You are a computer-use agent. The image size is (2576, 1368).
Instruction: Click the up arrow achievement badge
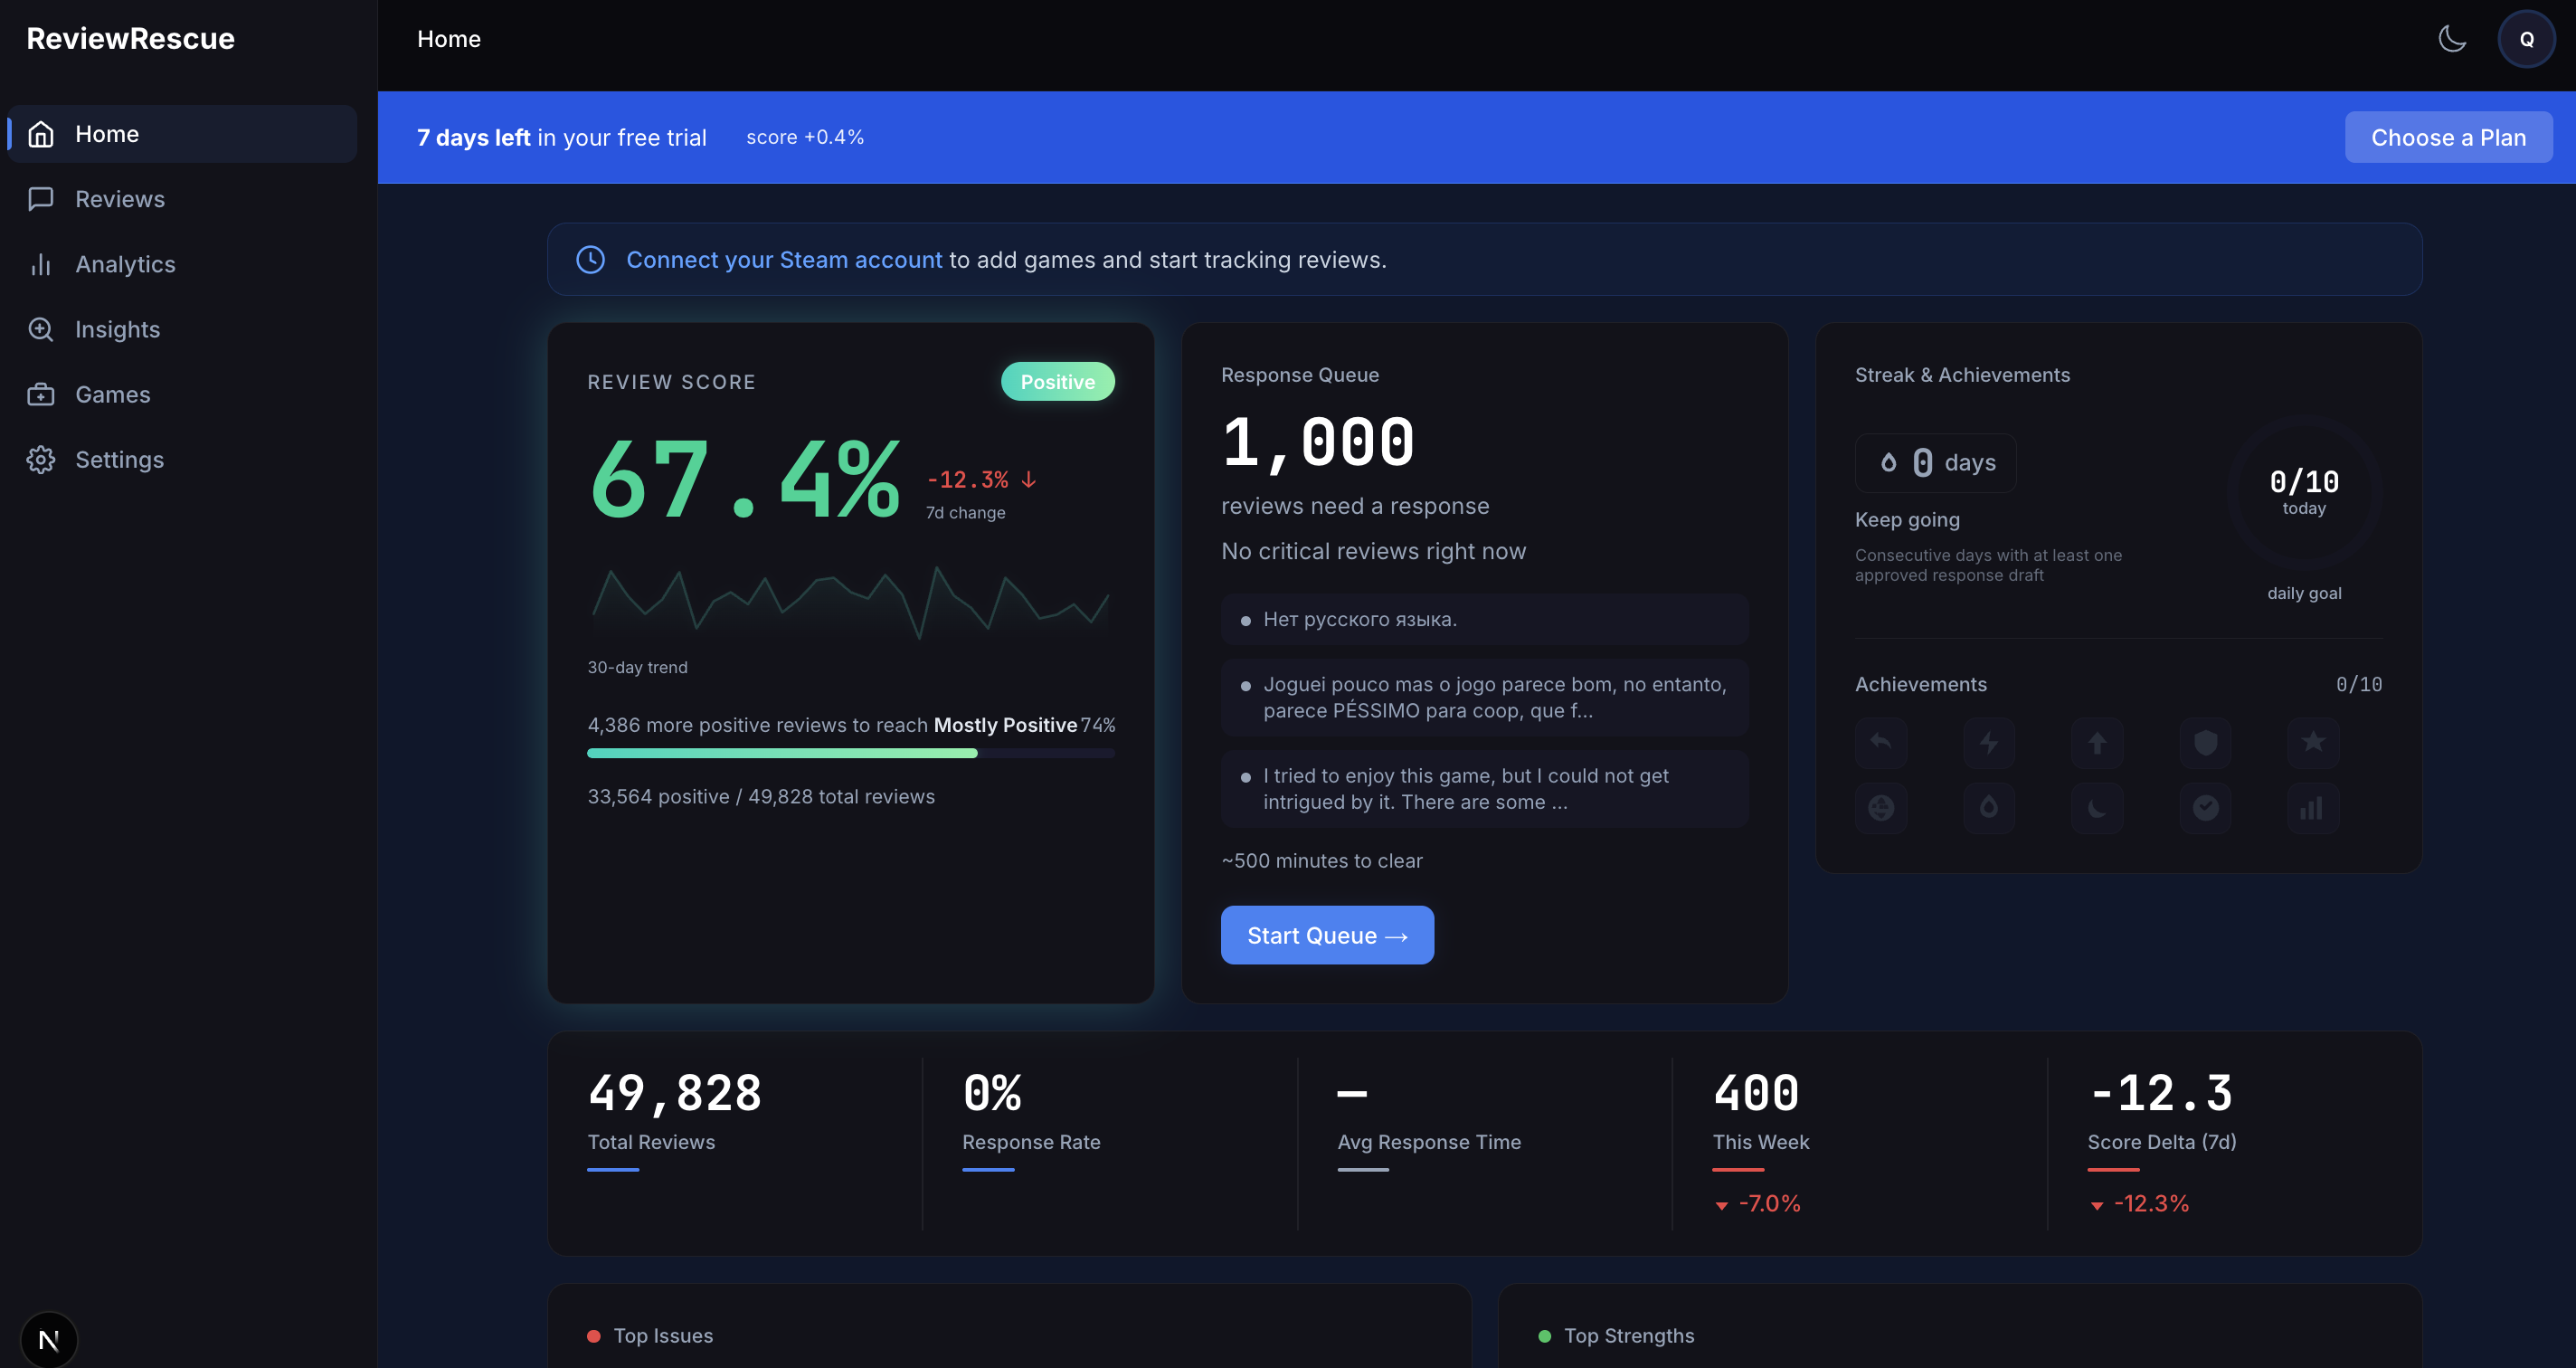(2097, 742)
